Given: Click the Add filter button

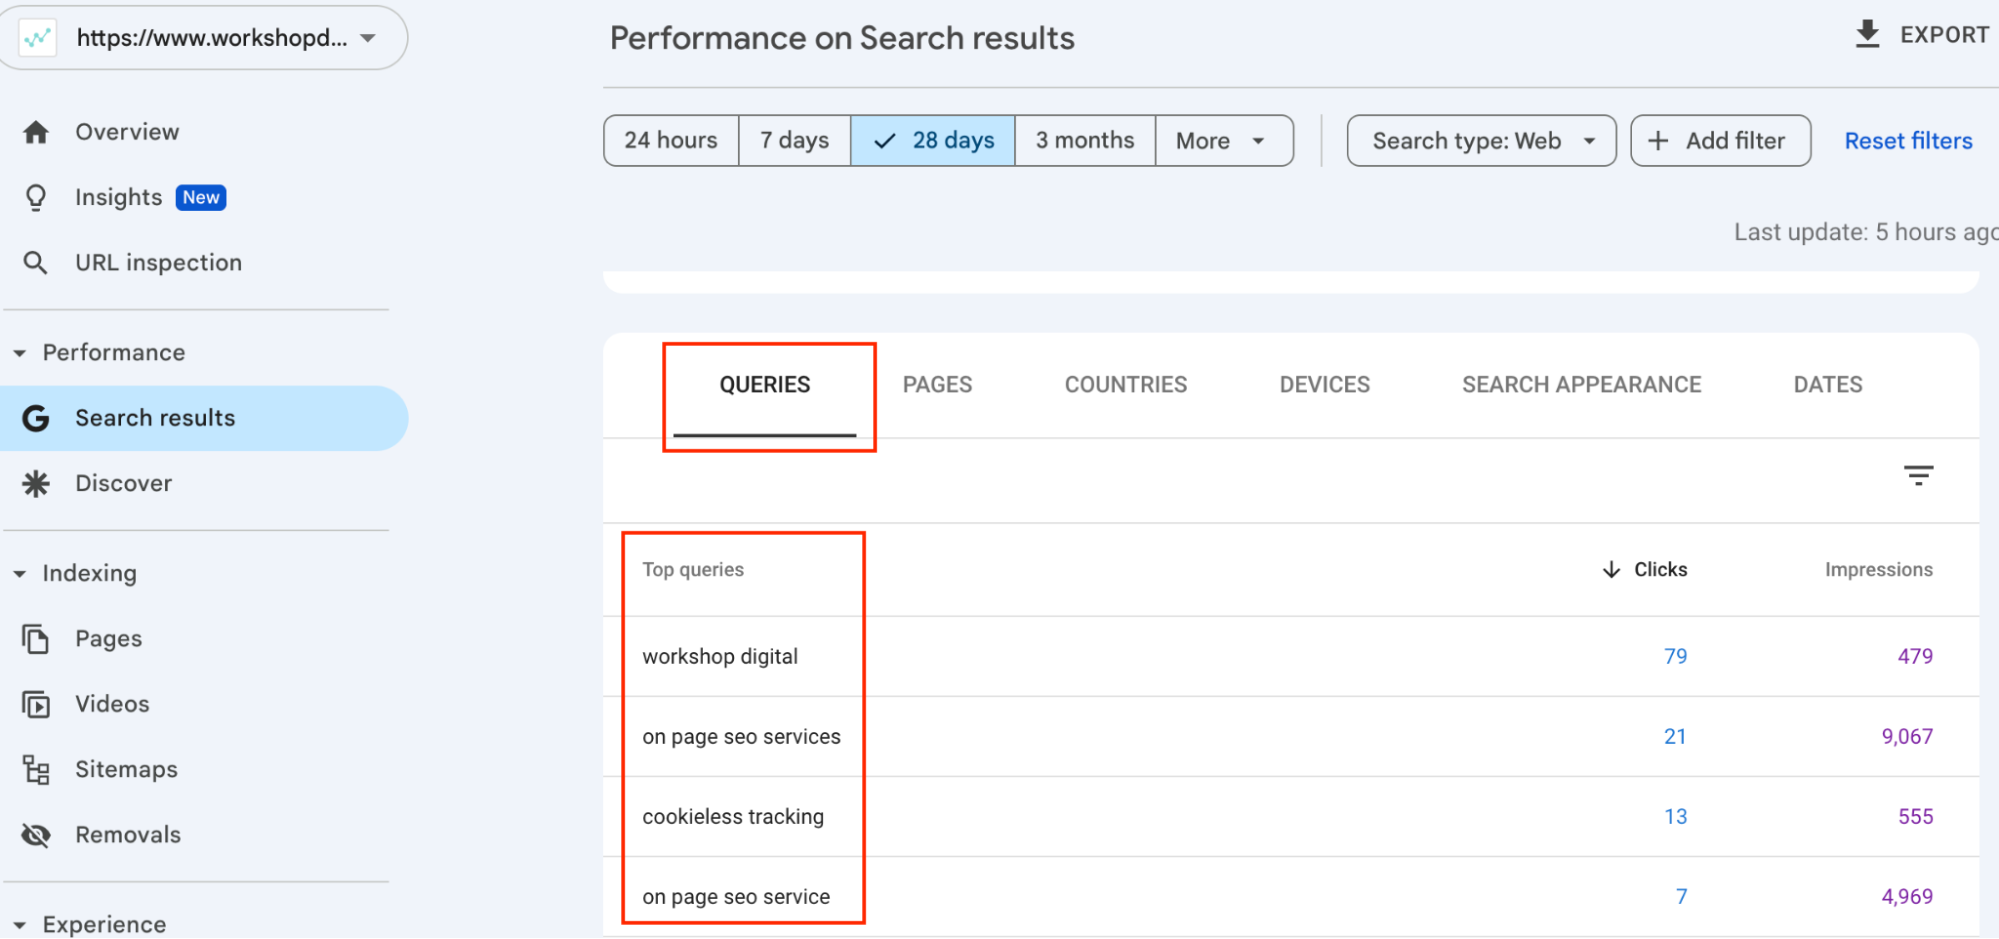Looking at the screenshot, I should [x=1720, y=141].
